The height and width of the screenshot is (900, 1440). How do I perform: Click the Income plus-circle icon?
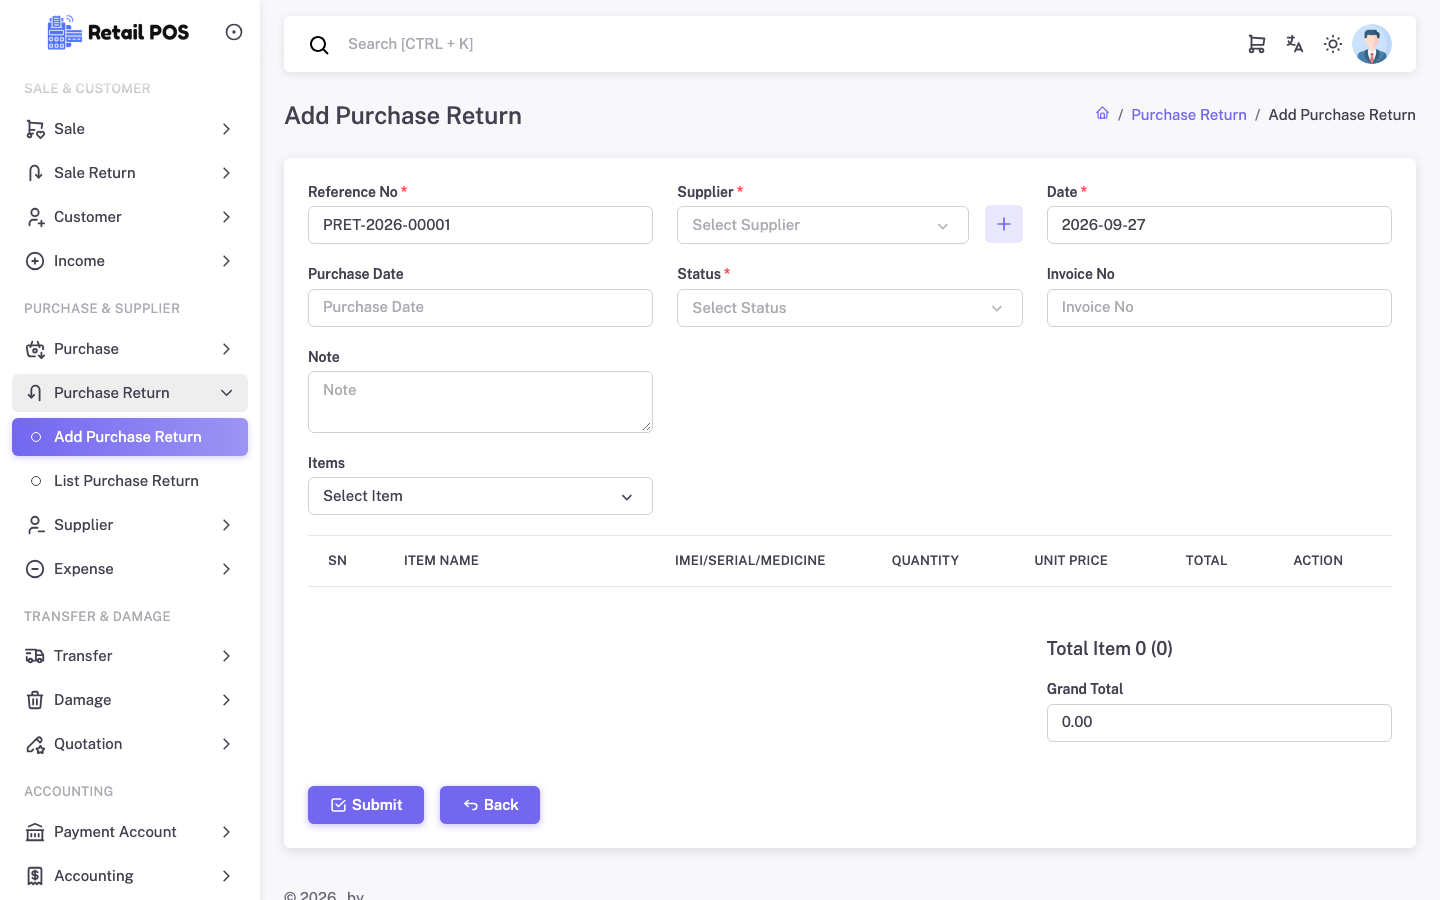click(35, 261)
